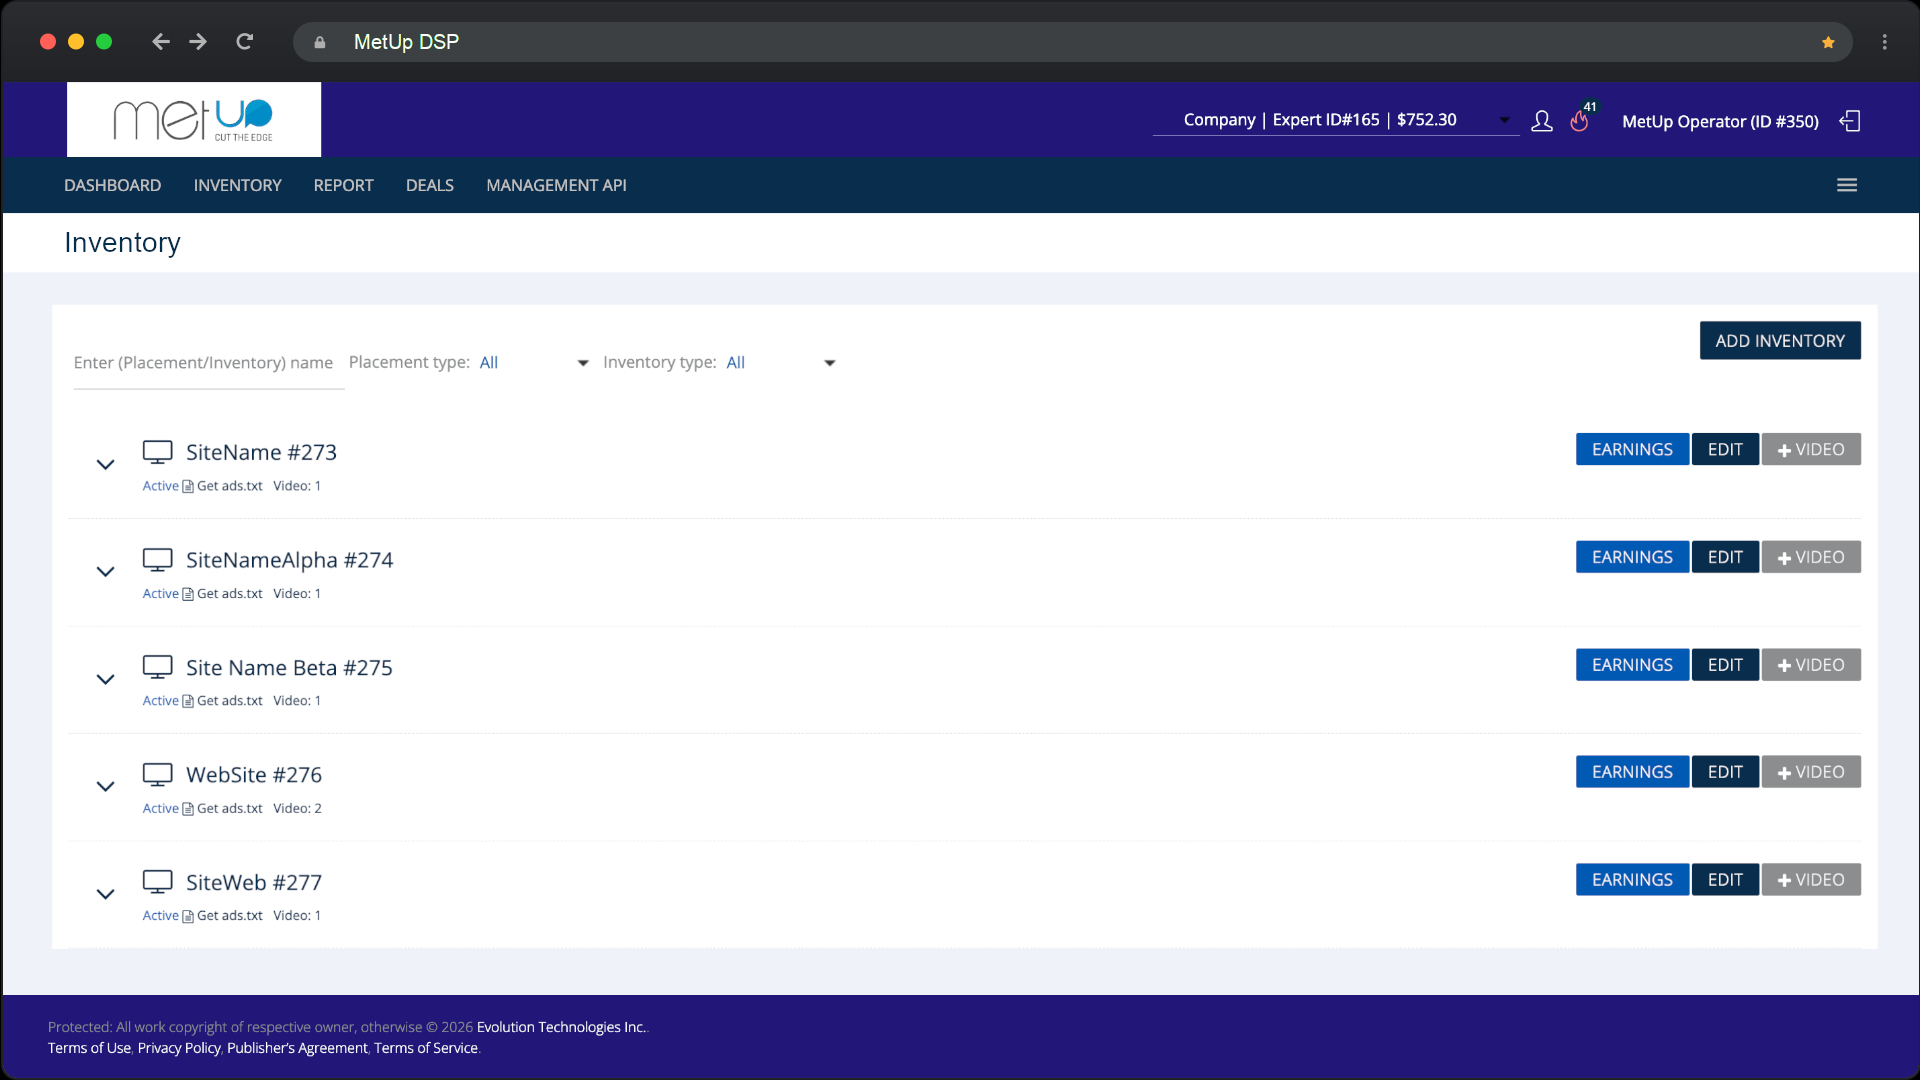This screenshot has height=1080, width=1920.
Task: Open the browser three-dot menu
Action: (1884, 42)
